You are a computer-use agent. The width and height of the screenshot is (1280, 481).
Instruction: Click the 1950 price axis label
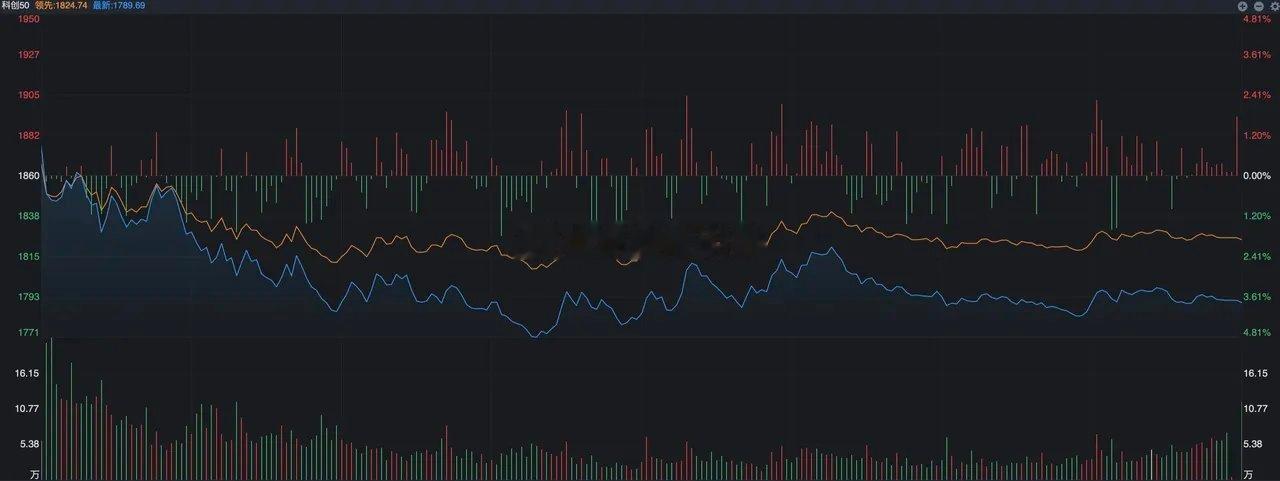(x=29, y=19)
